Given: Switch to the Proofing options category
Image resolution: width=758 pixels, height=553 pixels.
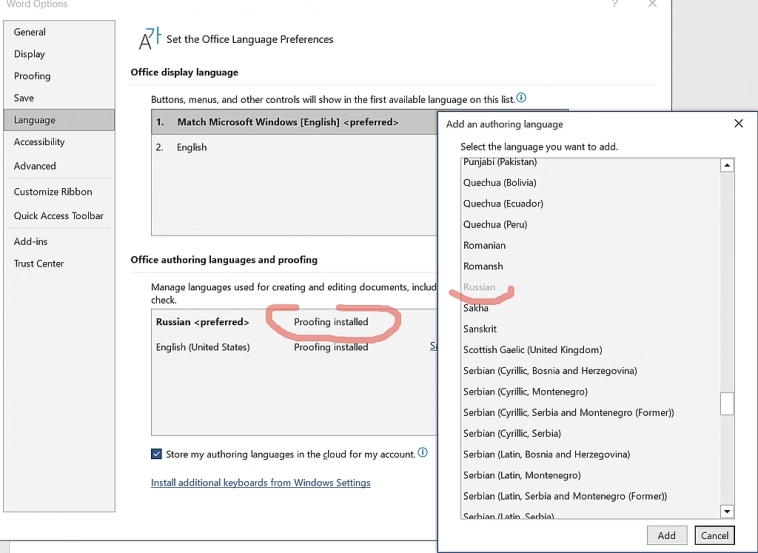Looking at the screenshot, I should coord(32,76).
